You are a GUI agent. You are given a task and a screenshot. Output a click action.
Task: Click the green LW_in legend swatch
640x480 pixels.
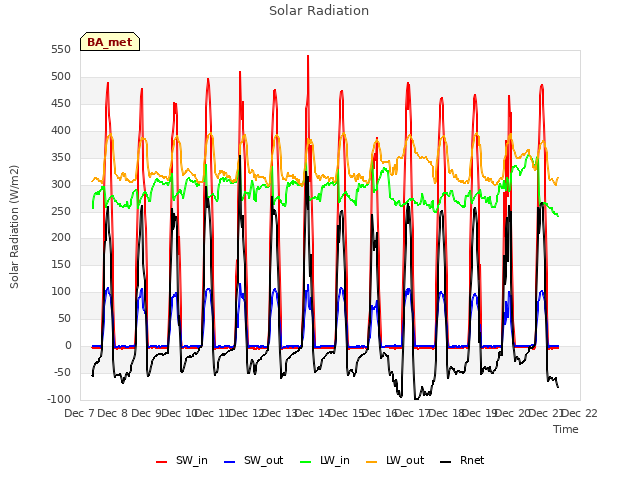pyautogui.click(x=306, y=462)
